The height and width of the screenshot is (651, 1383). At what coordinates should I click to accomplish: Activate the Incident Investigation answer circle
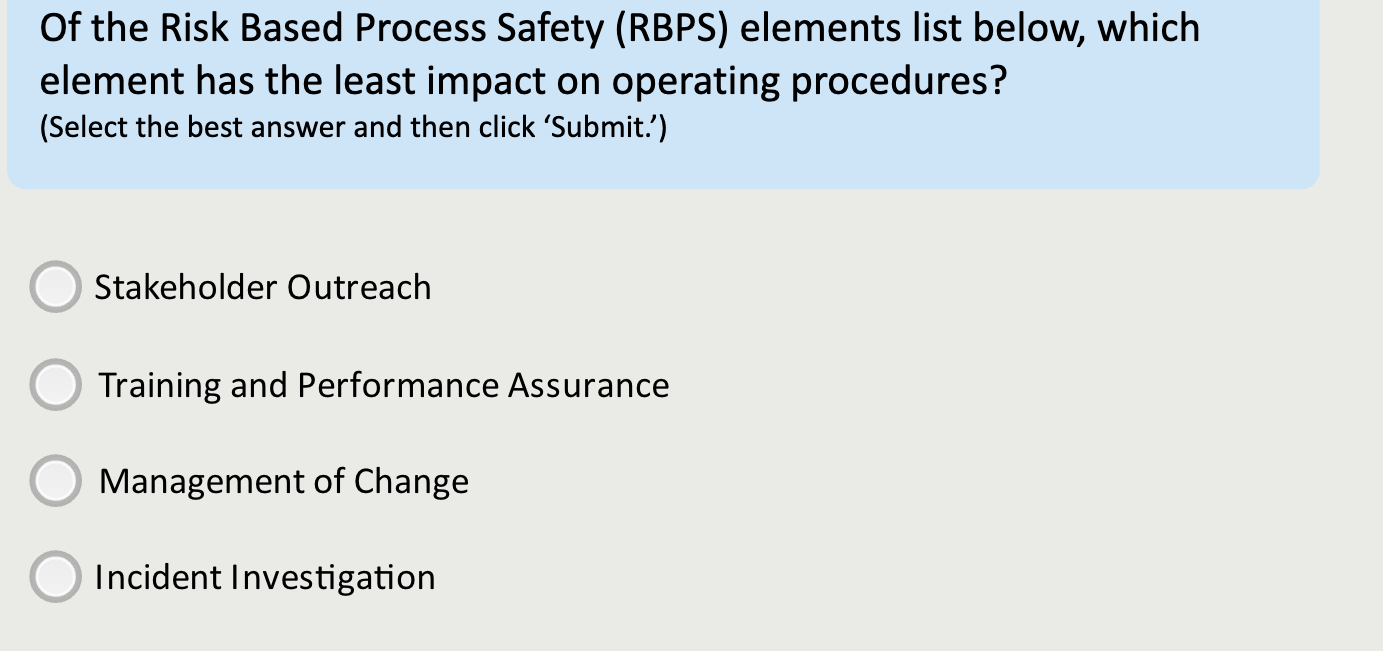[x=55, y=576]
